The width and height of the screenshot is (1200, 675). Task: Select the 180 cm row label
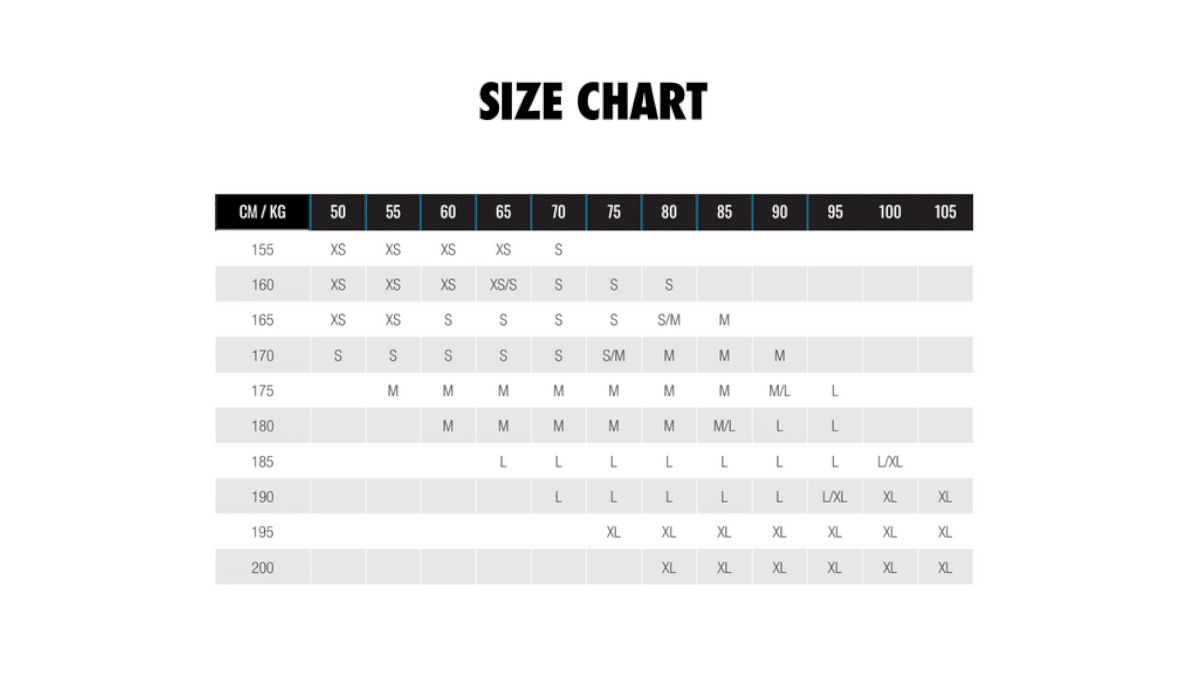[263, 427]
